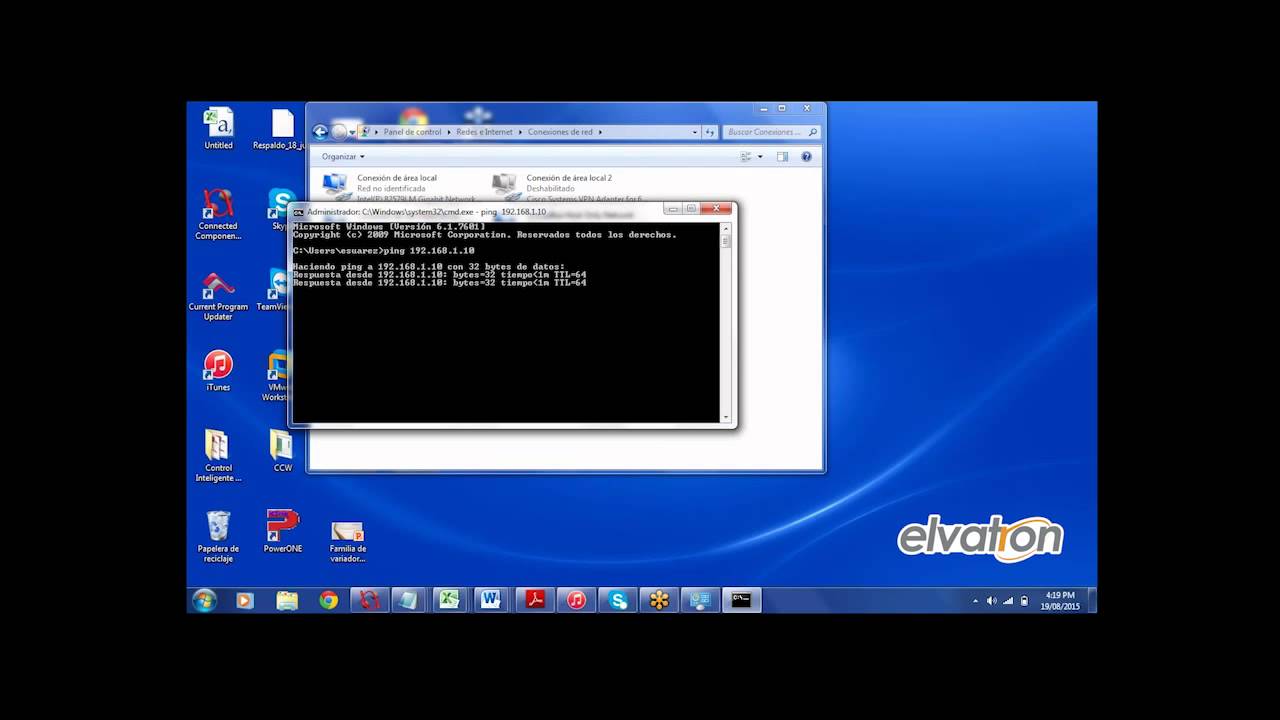1280x720 pixels.
Task: Select the Respaldo_18_ju file on the desktop
Action: point(282,129)
